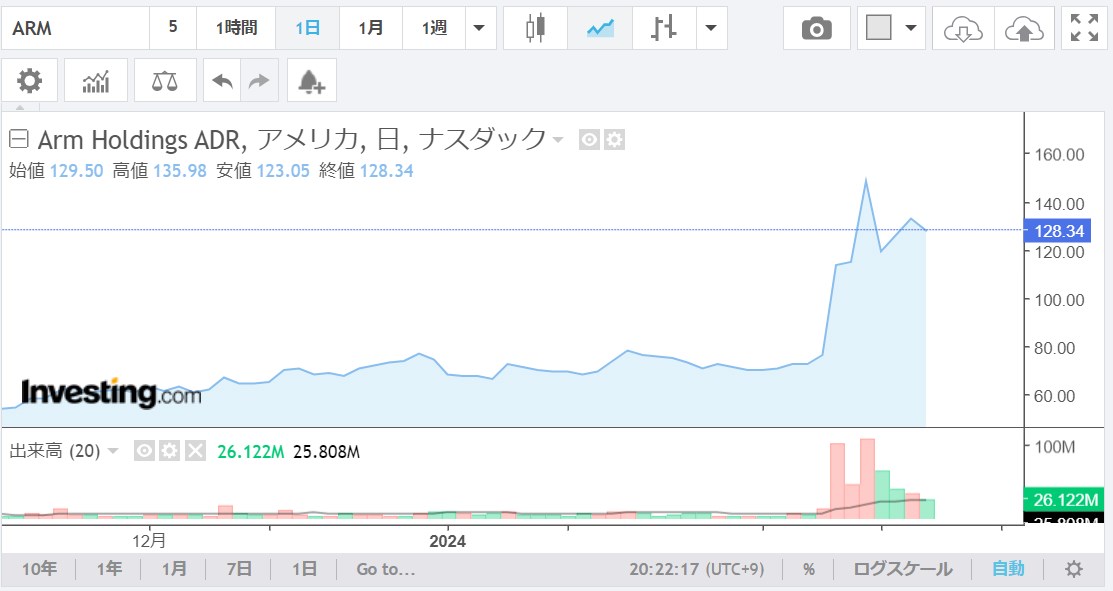Click the clock time 20:22:17 (UTC+9)
Screen dimensions: 1113x591
(x=696, y=569)
